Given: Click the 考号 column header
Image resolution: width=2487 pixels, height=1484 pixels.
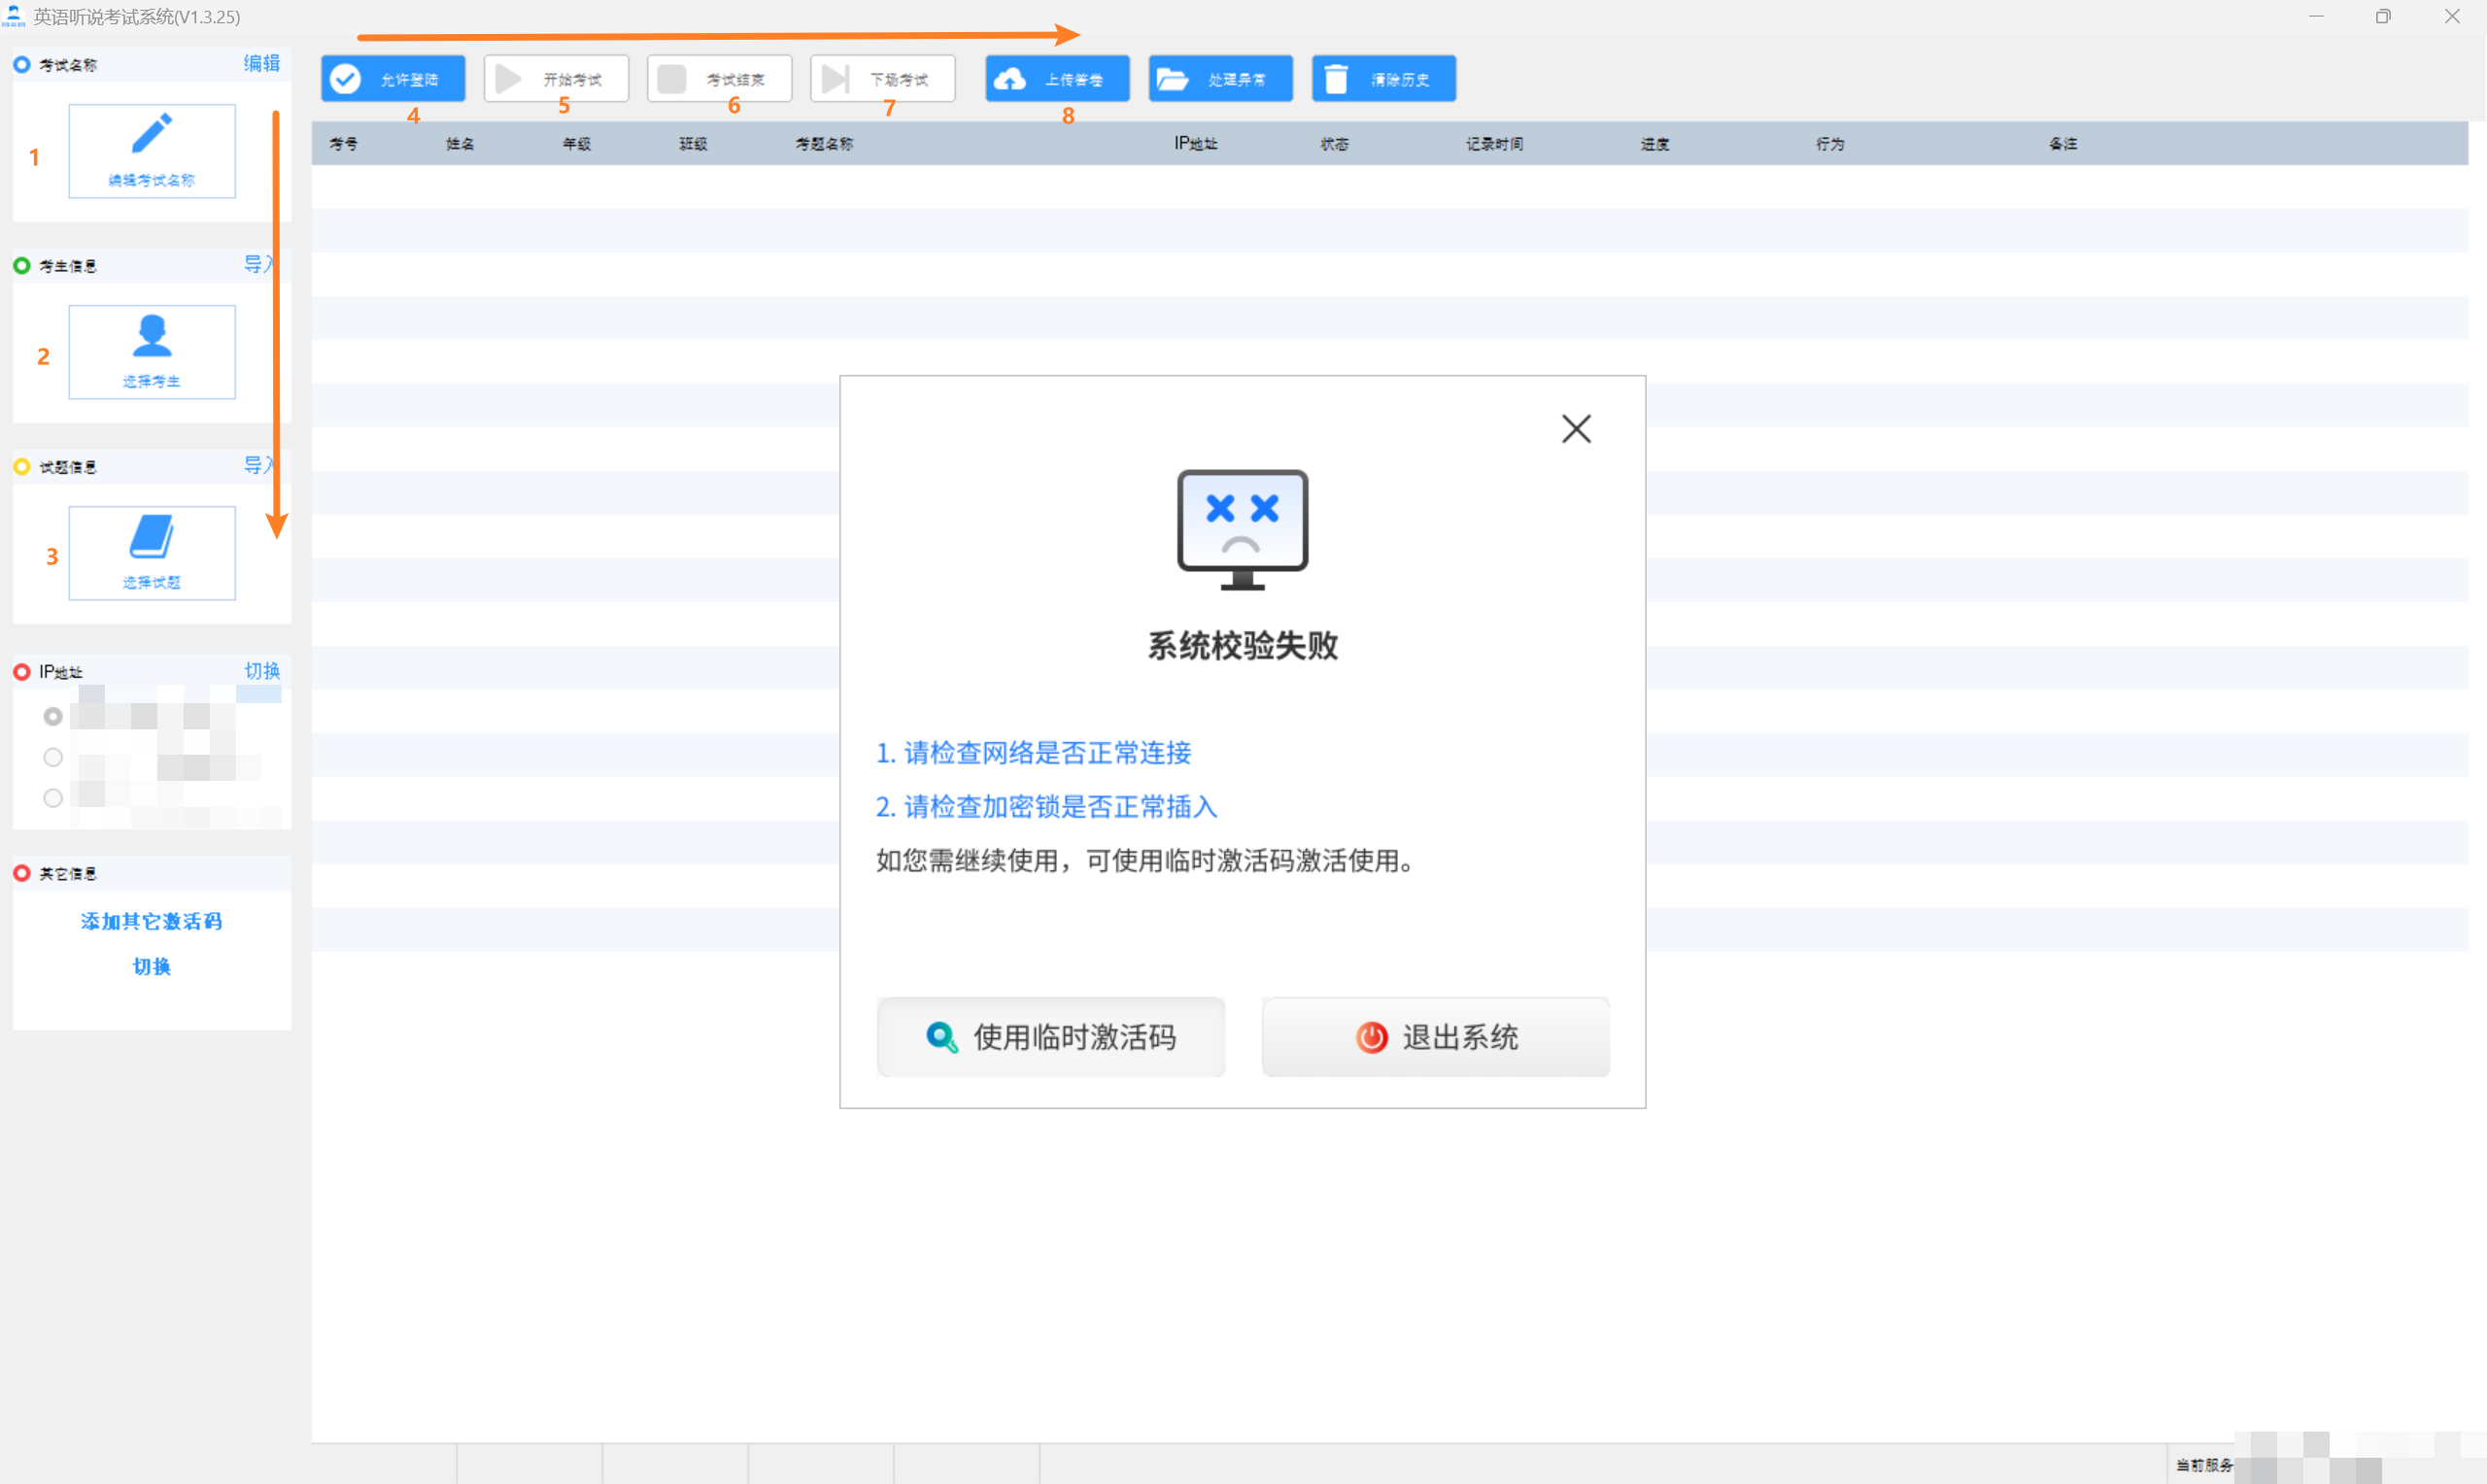Looking at the screenshot, I should point(344,144).
